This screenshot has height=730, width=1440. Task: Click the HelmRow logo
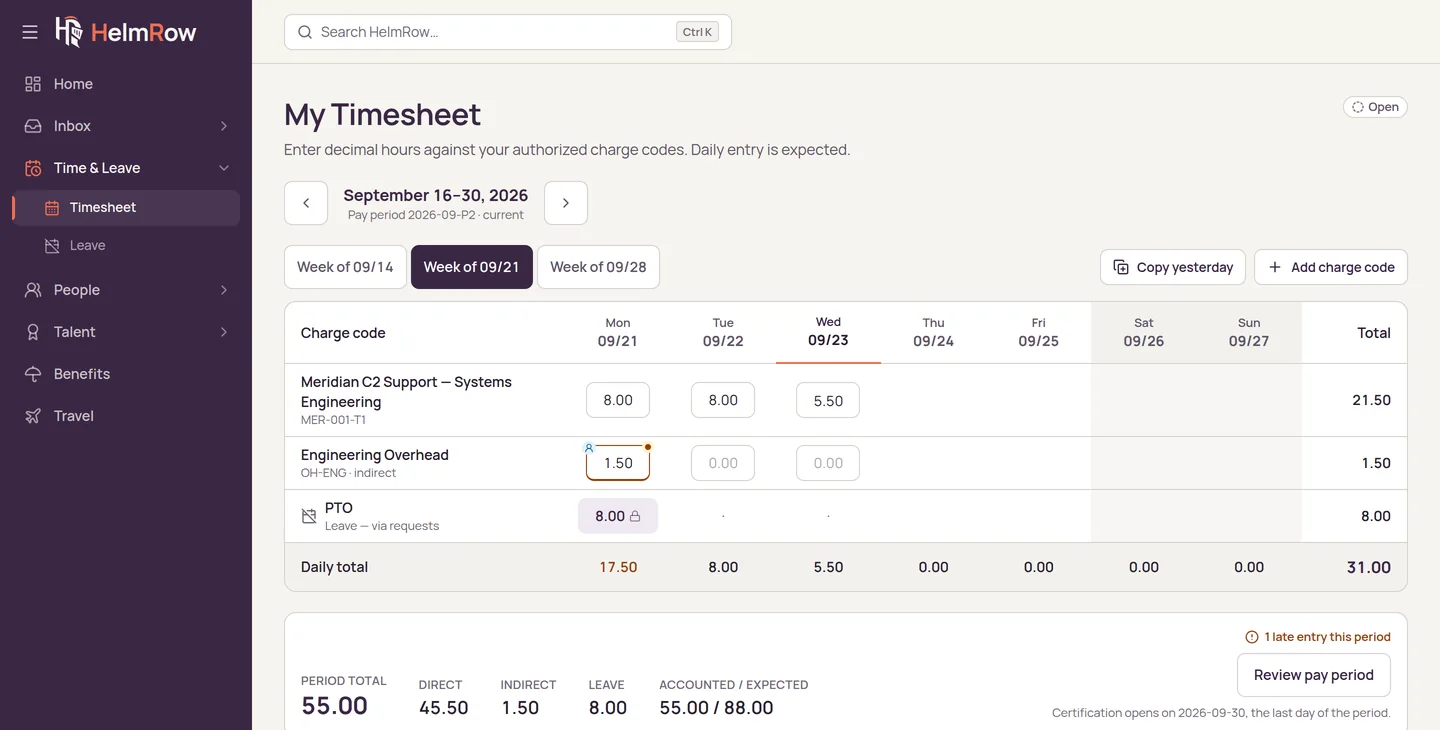126,32
